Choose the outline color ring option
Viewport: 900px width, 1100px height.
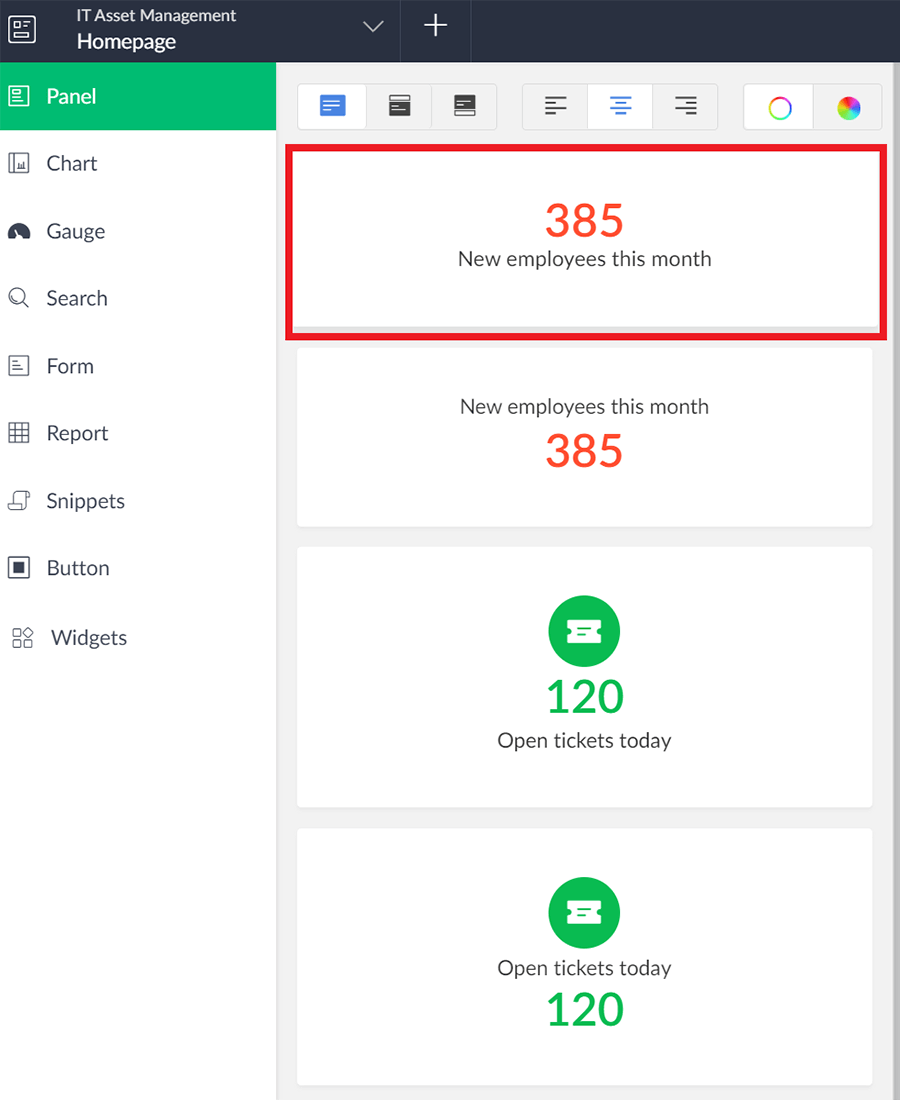point(779,107)
